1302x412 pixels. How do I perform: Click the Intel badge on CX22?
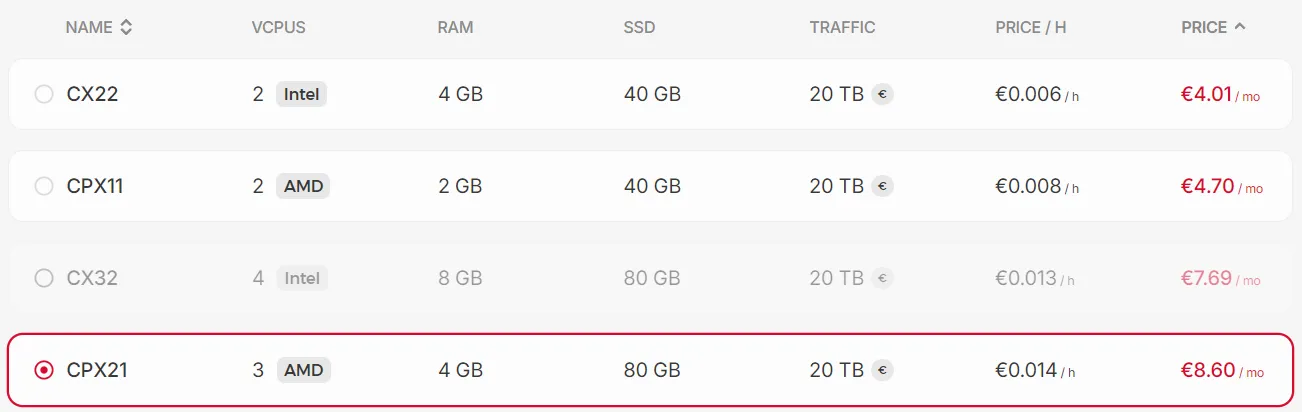point(302,94)
